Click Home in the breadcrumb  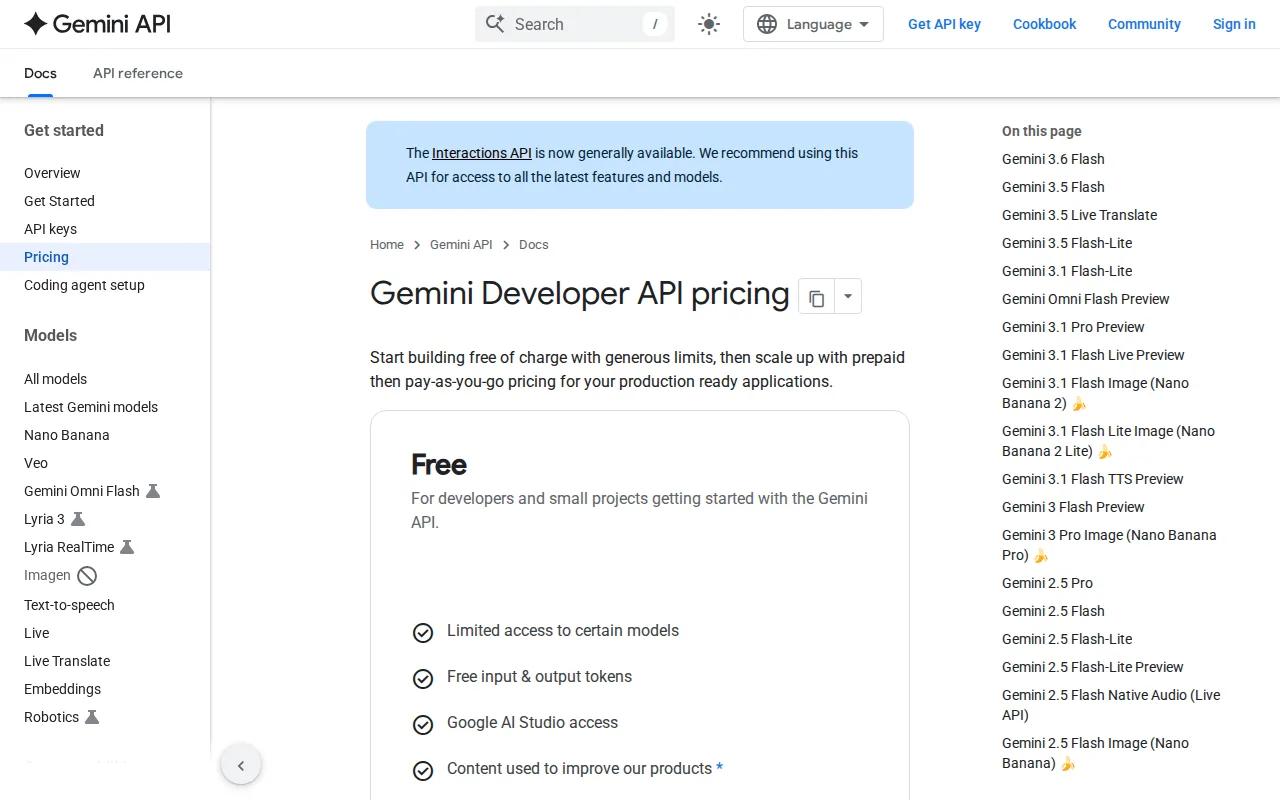387,244
